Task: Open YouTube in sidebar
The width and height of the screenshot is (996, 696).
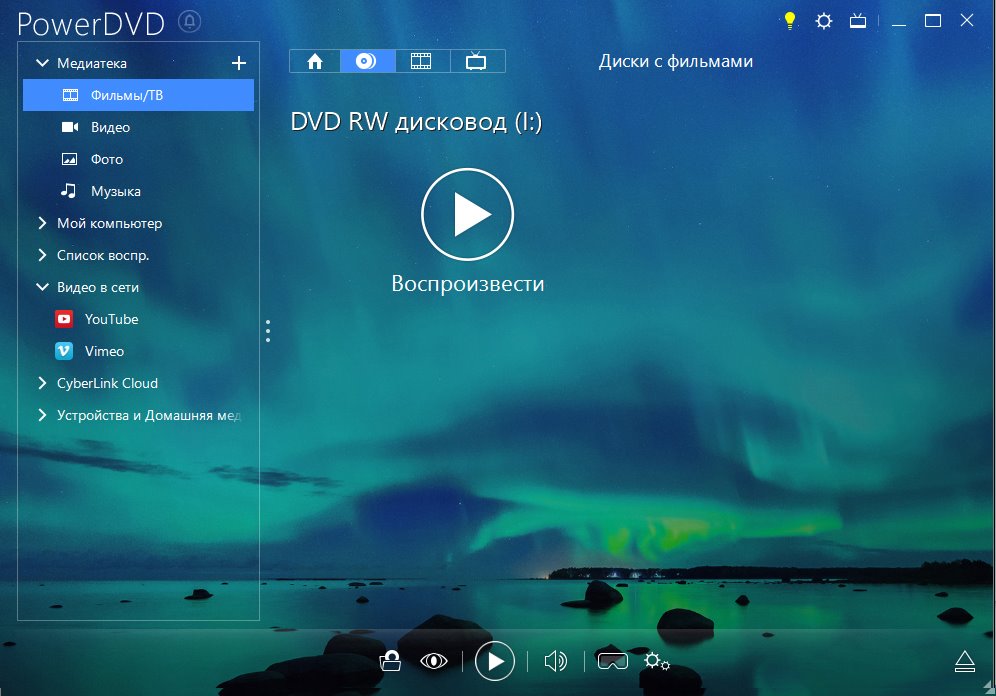Action: coord(110,319)
